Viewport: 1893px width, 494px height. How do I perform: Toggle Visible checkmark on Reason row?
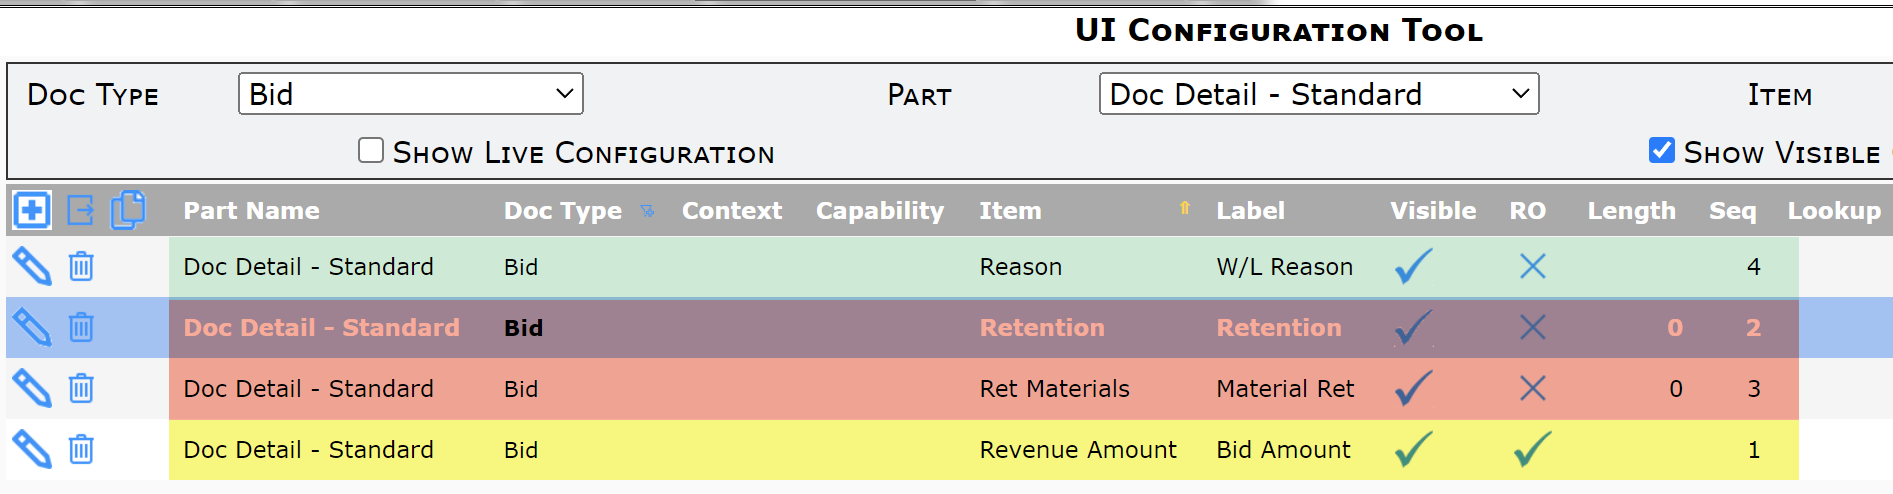tap(1413, 266)
